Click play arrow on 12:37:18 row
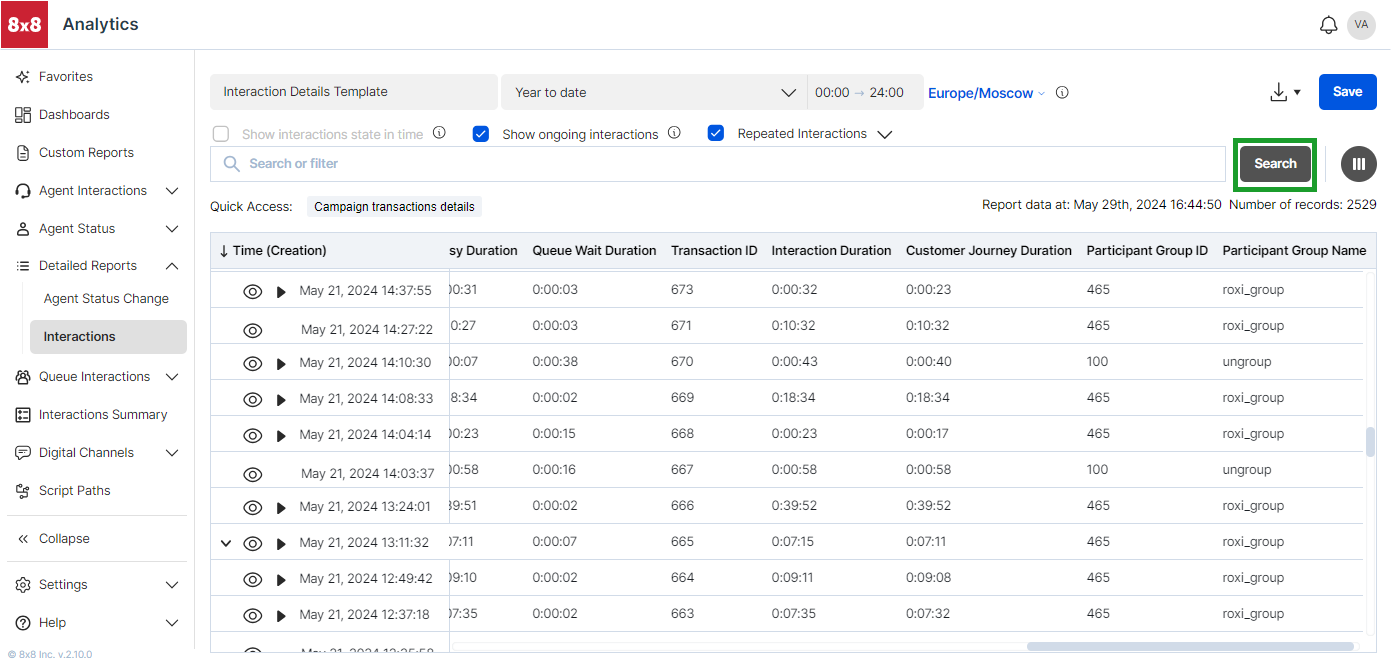Image resolution: width=1391 pixels, height=667 pixels. pos(281,615)
